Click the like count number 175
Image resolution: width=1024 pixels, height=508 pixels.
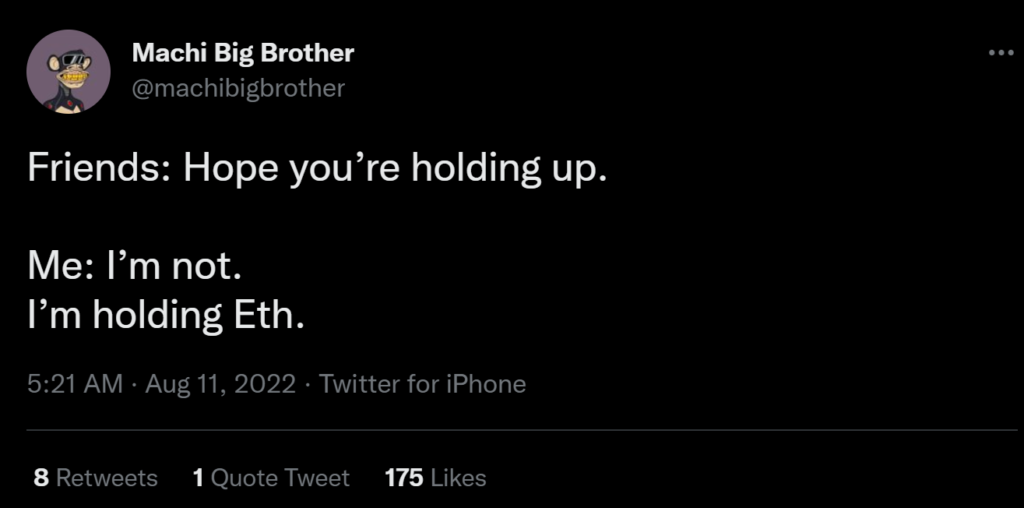404,478
